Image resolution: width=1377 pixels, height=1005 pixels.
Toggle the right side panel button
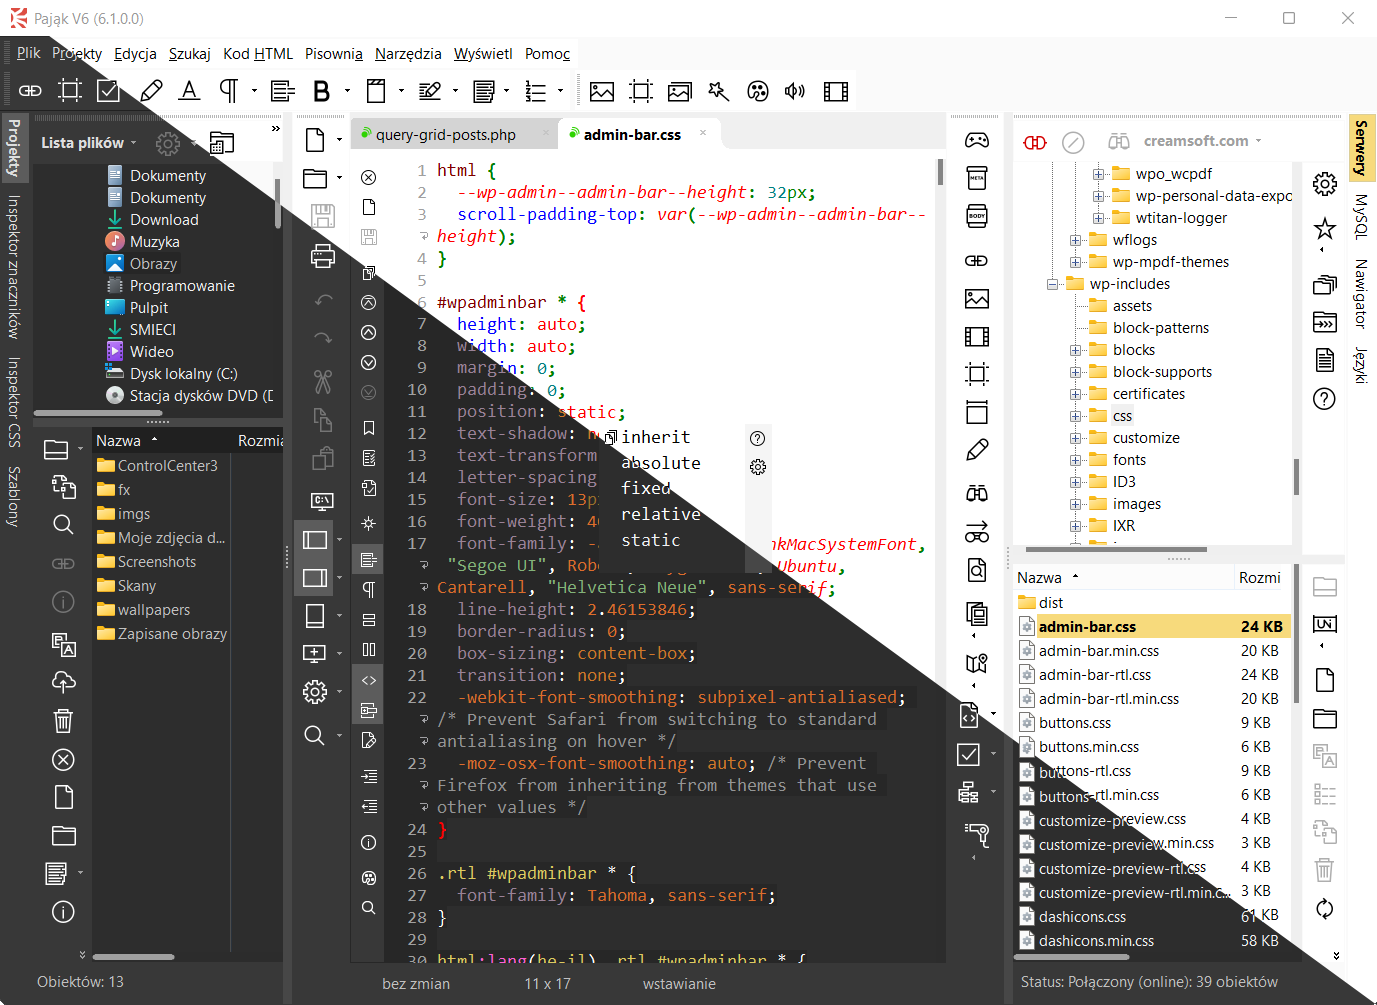click(315, 578)
